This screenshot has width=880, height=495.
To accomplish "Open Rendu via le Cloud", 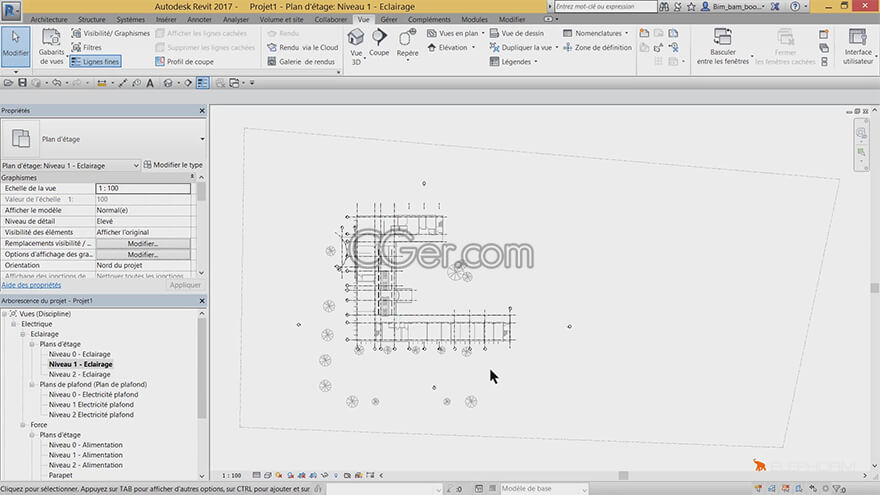I will pos(303,48).
